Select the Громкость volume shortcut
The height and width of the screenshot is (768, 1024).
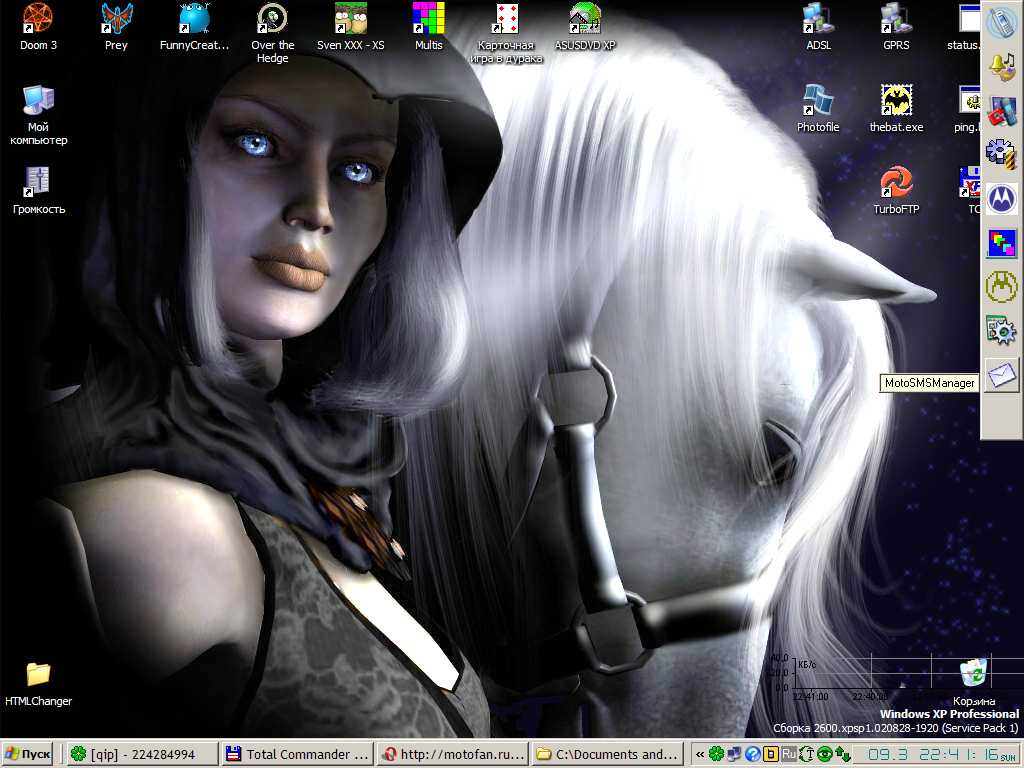point(39,191)
